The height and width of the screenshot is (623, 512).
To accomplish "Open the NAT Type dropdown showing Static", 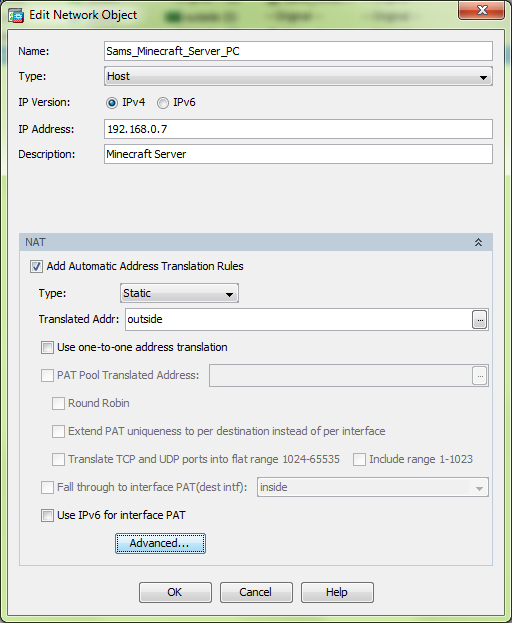I will (x=179, y=293).
